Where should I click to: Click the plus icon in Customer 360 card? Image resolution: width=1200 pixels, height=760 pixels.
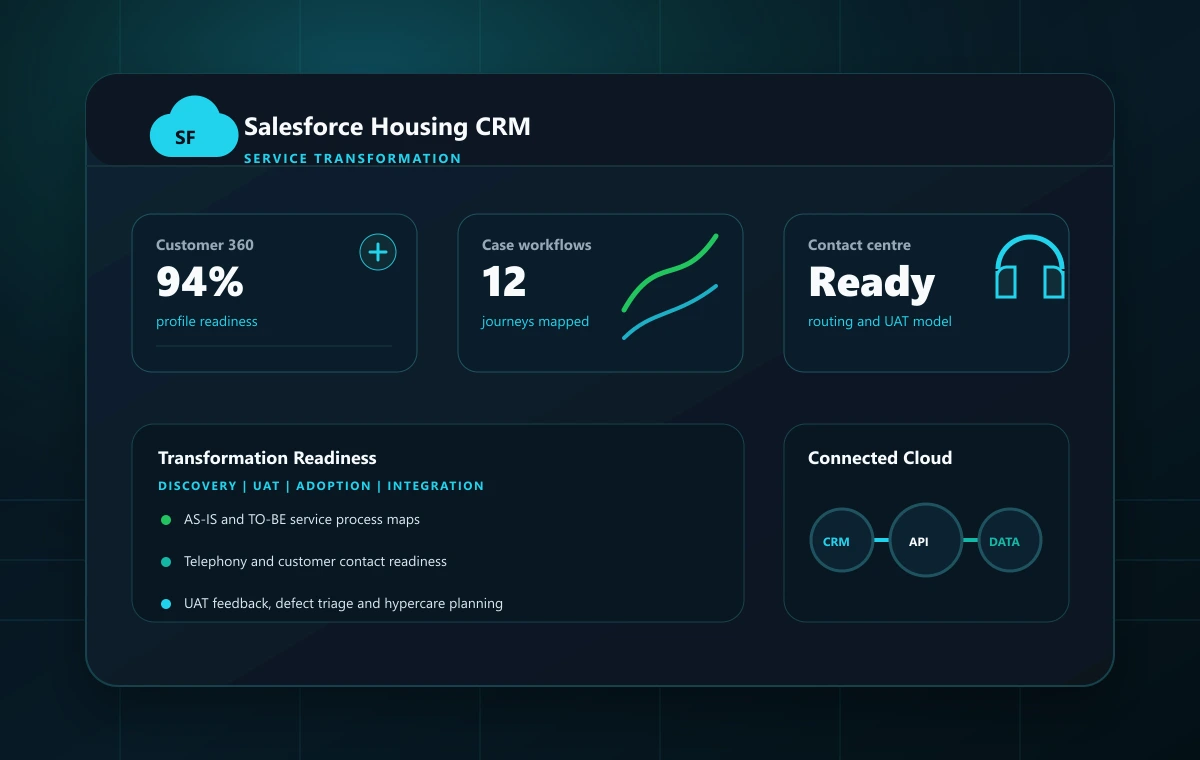[378, 252]
